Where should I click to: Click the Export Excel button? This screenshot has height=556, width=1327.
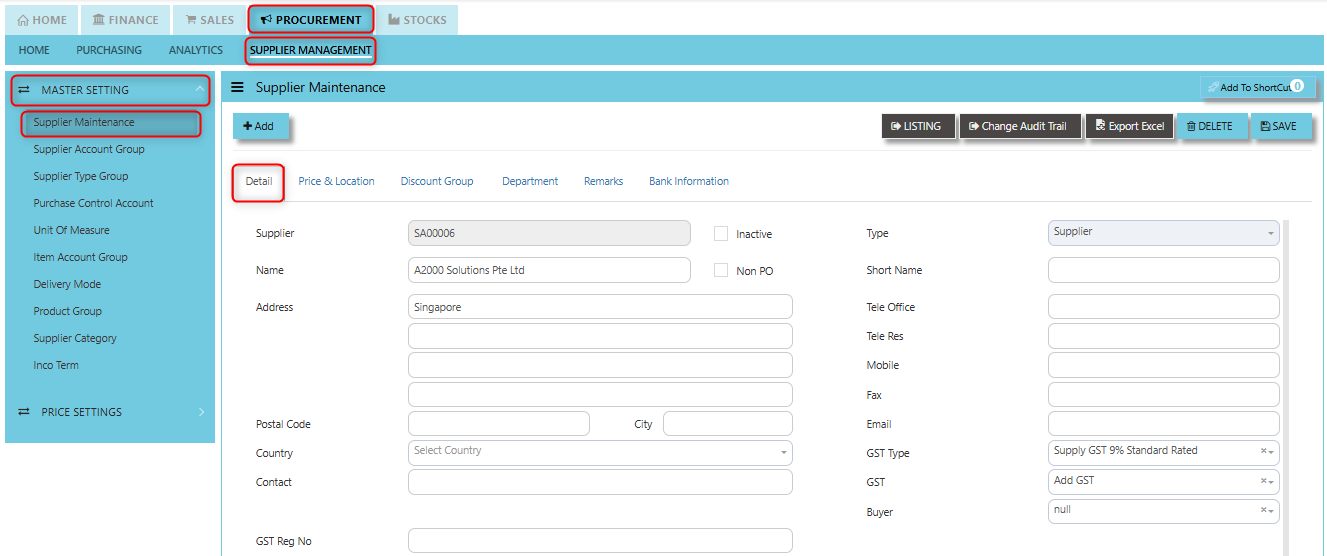tap(1130, 126)
